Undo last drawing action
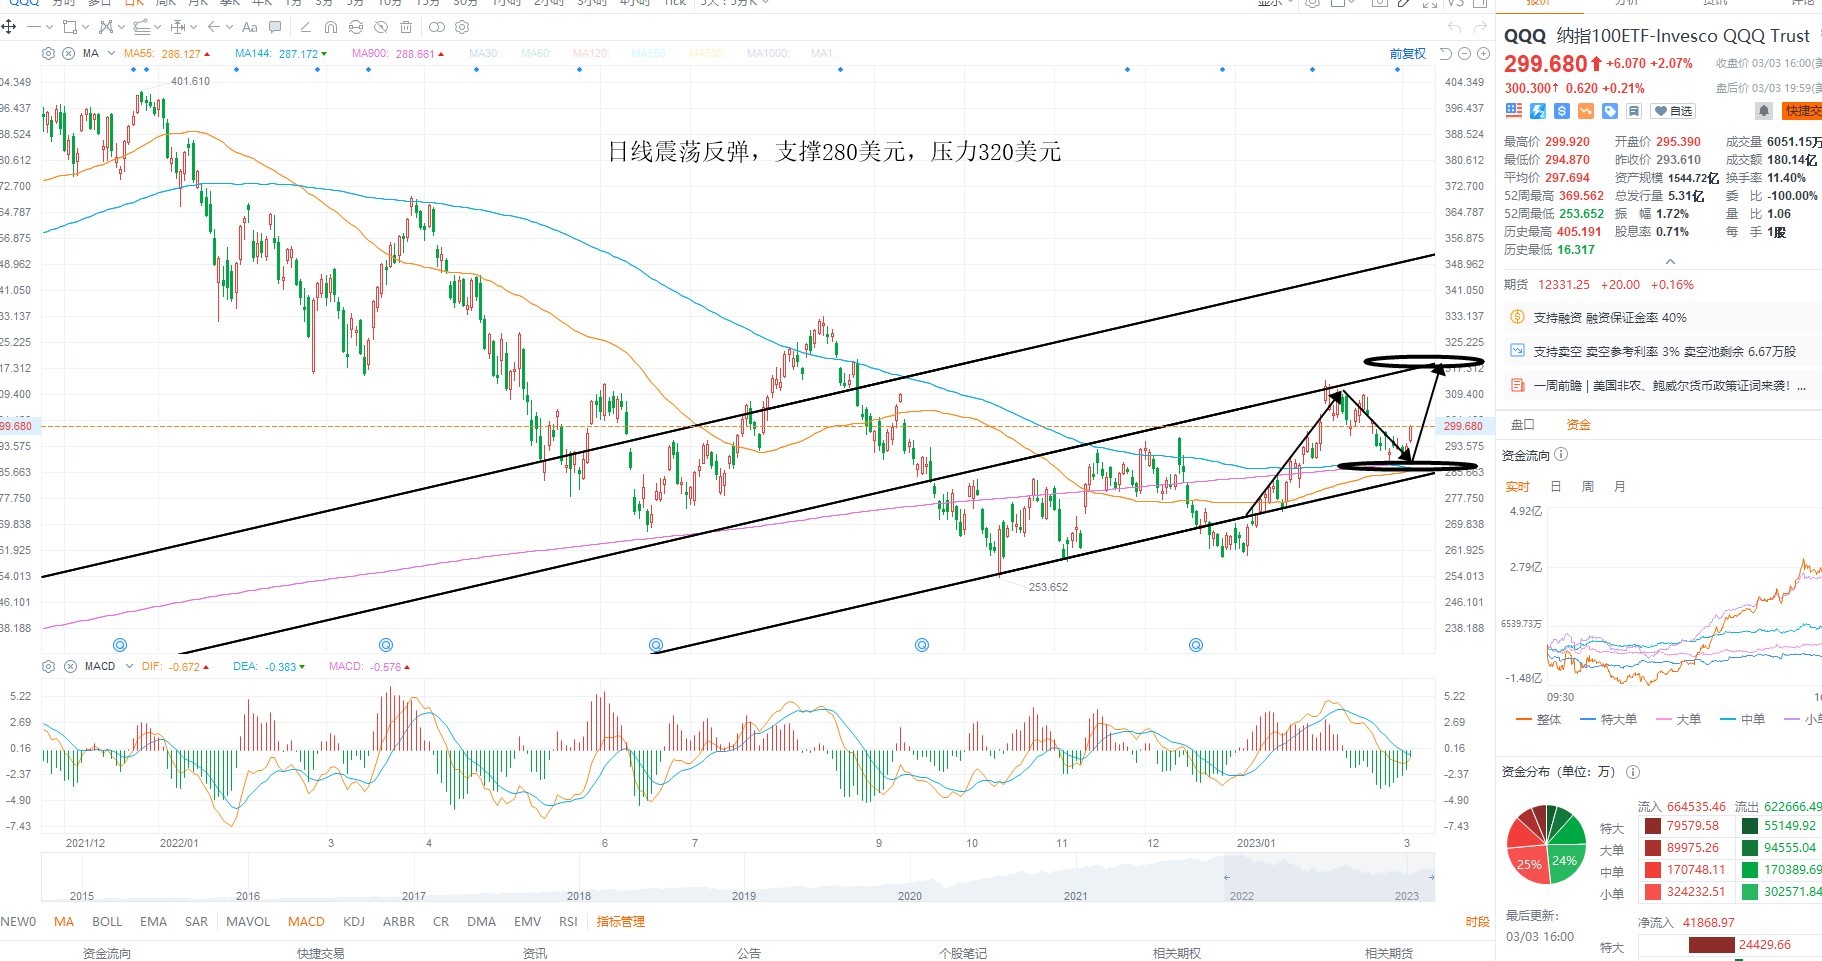The width and height of the screenshot is (1822, 961). pos(1455,27)
